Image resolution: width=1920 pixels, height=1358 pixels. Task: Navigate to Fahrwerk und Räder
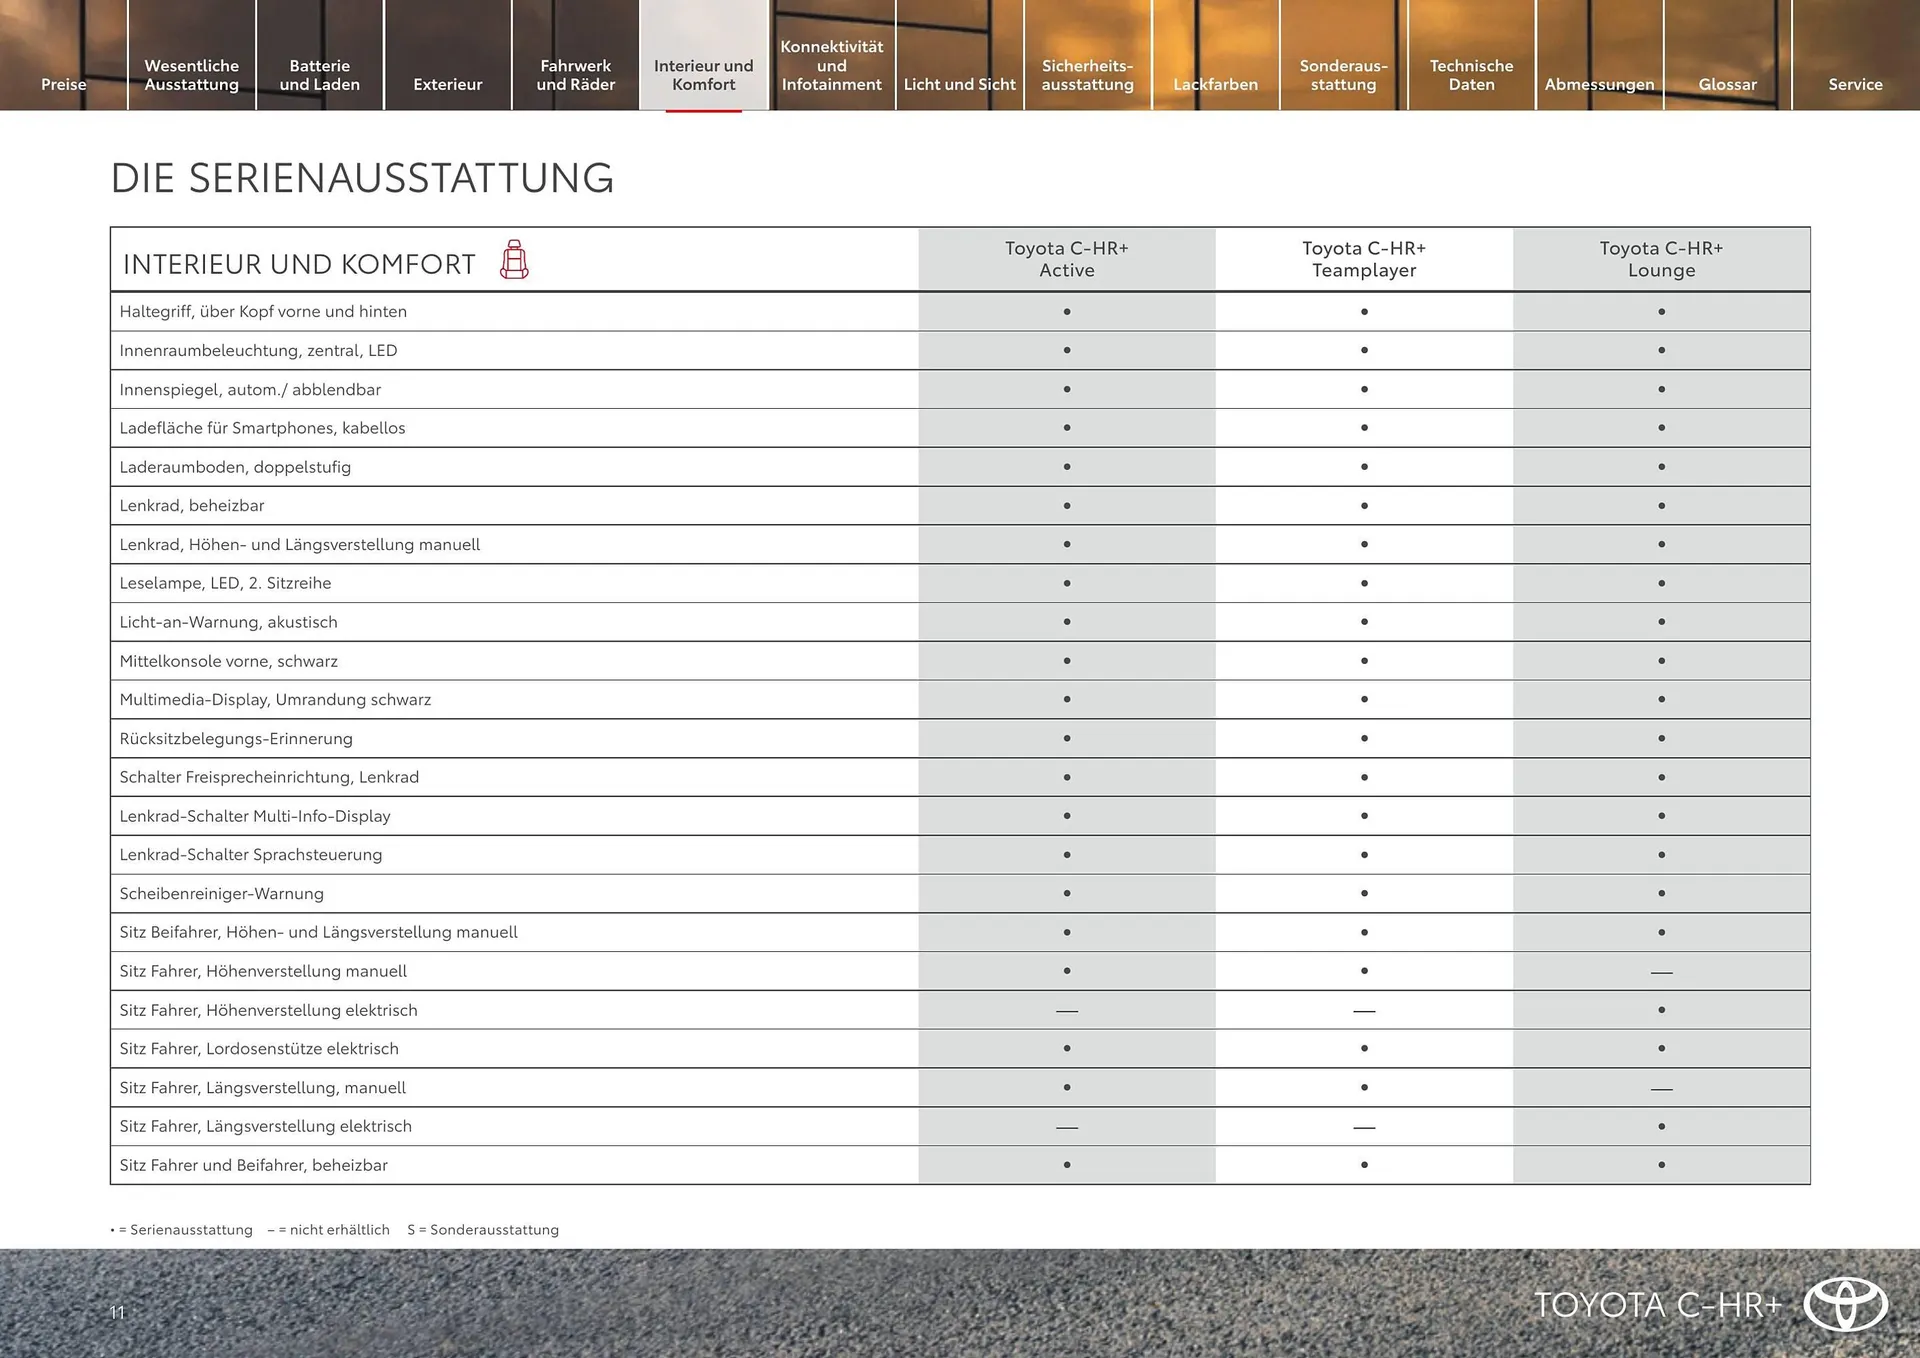pos(576,74)
